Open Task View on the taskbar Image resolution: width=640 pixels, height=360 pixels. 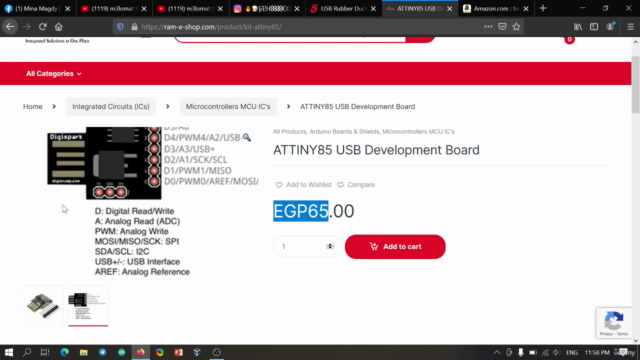click(45, 352)
